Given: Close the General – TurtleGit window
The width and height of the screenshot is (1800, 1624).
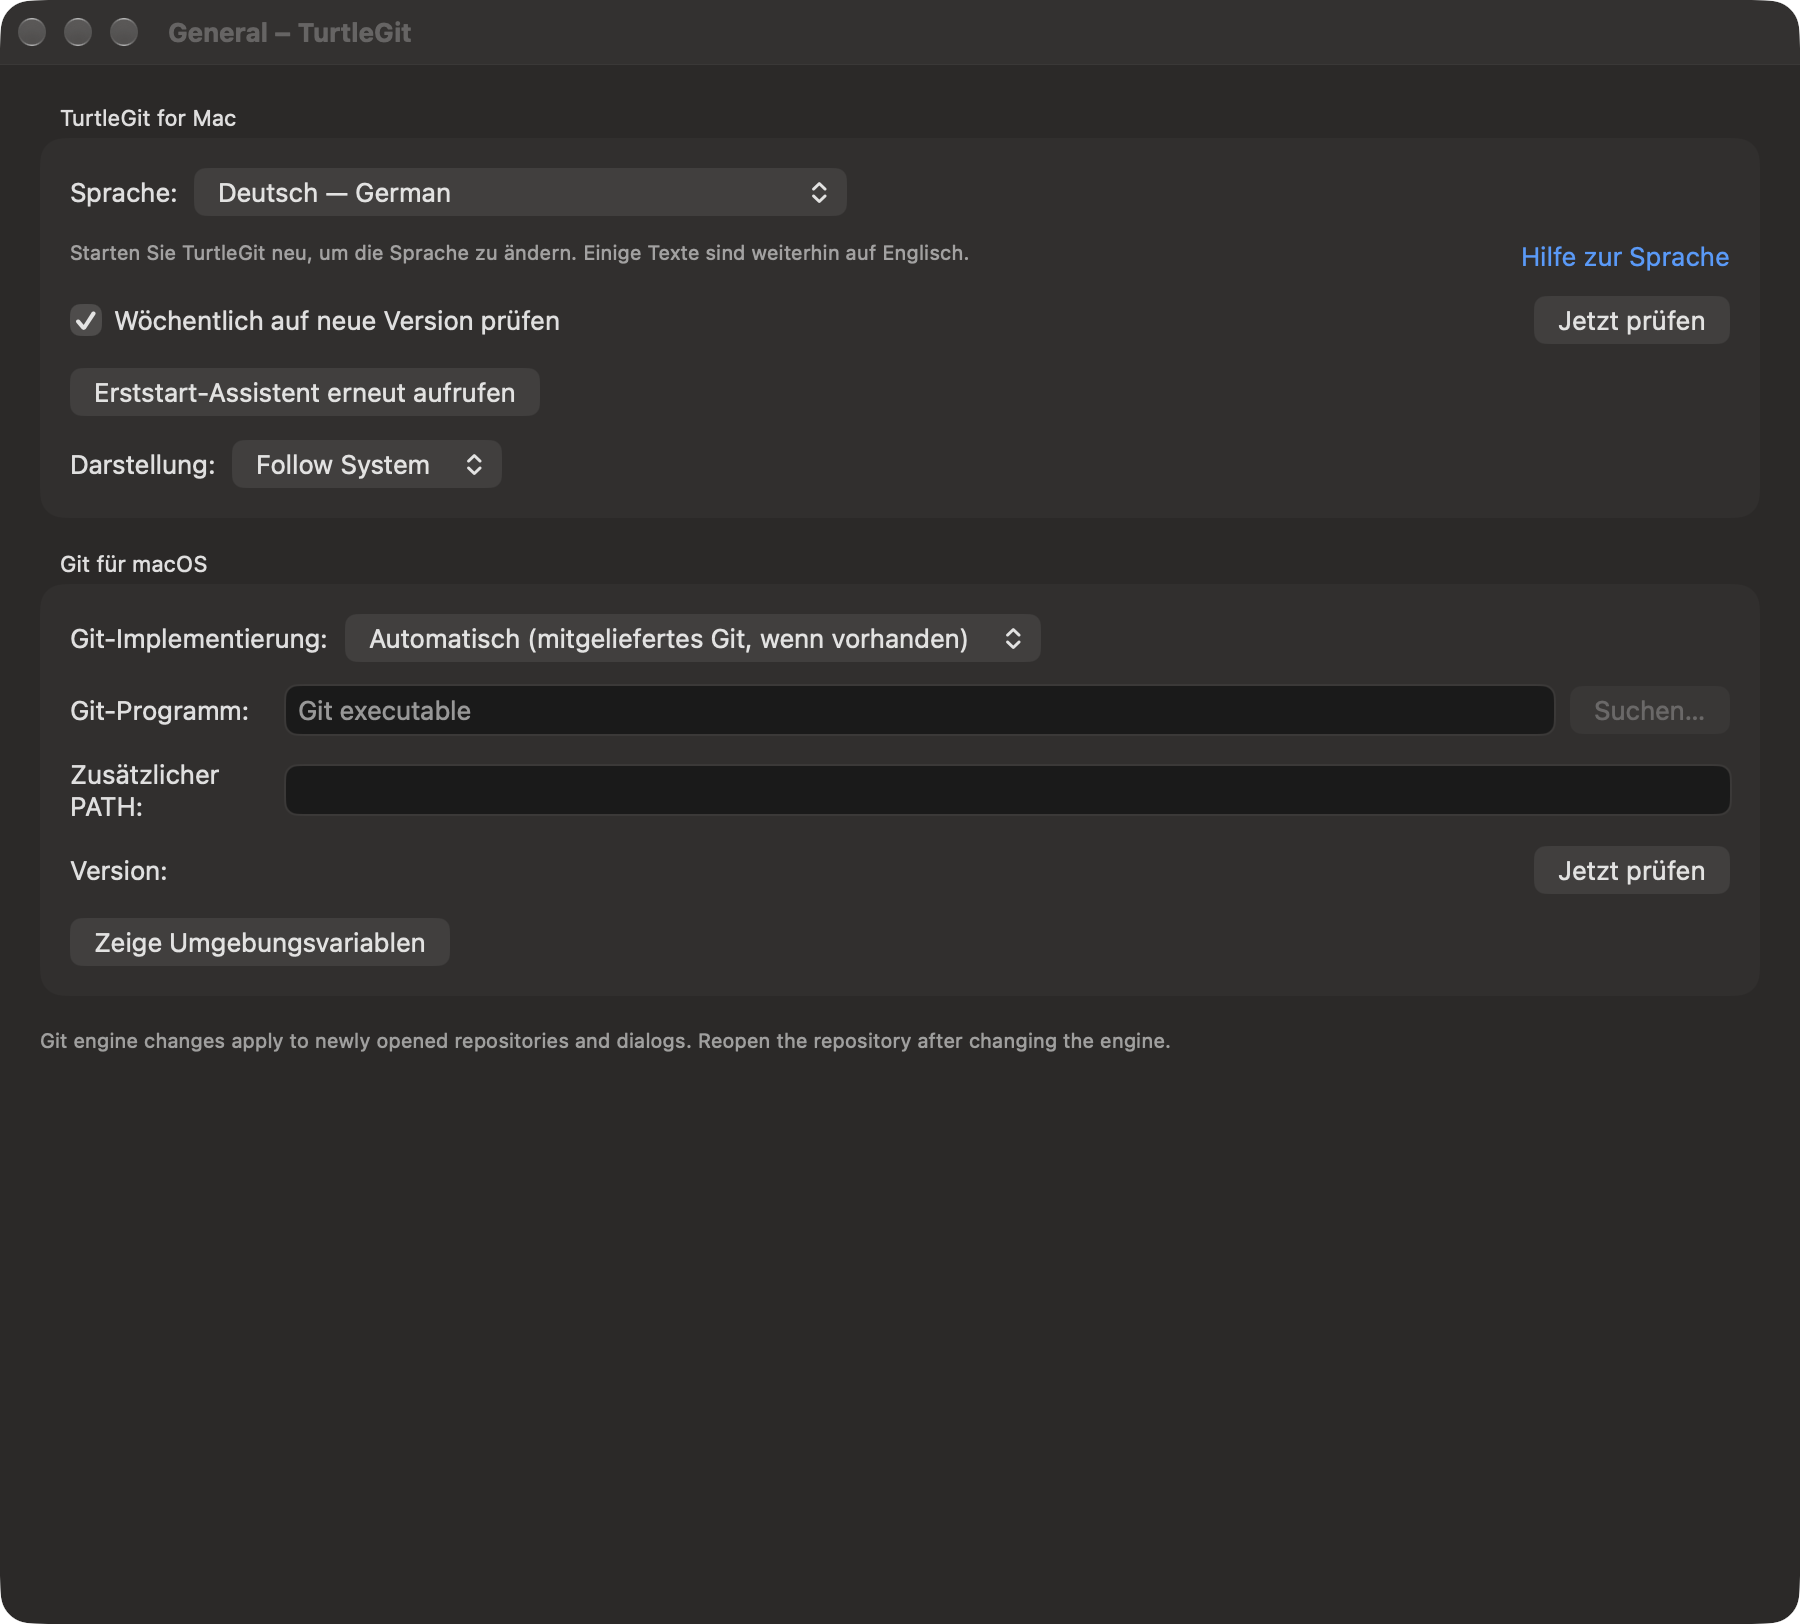Looking at the screenshot, I should pos(32,32).
